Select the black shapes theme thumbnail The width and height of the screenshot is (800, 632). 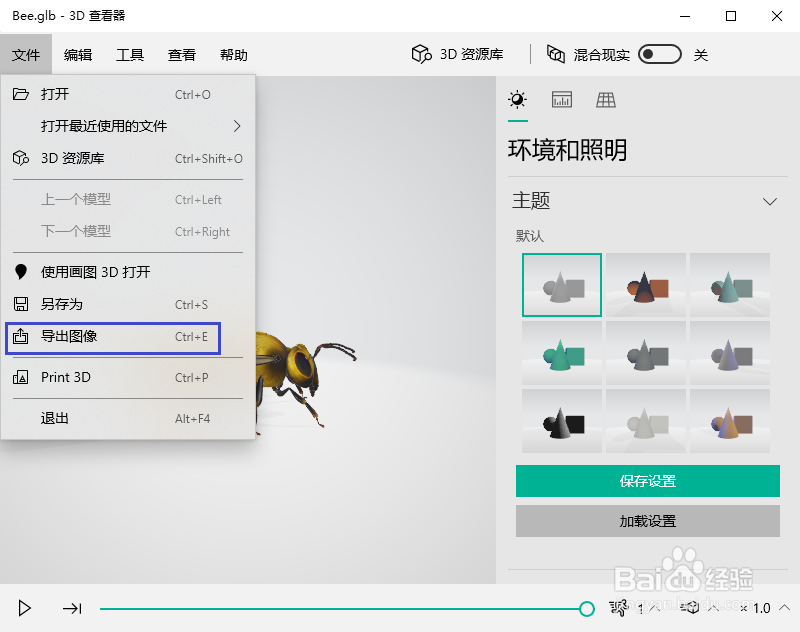click(x=562, y=421)
